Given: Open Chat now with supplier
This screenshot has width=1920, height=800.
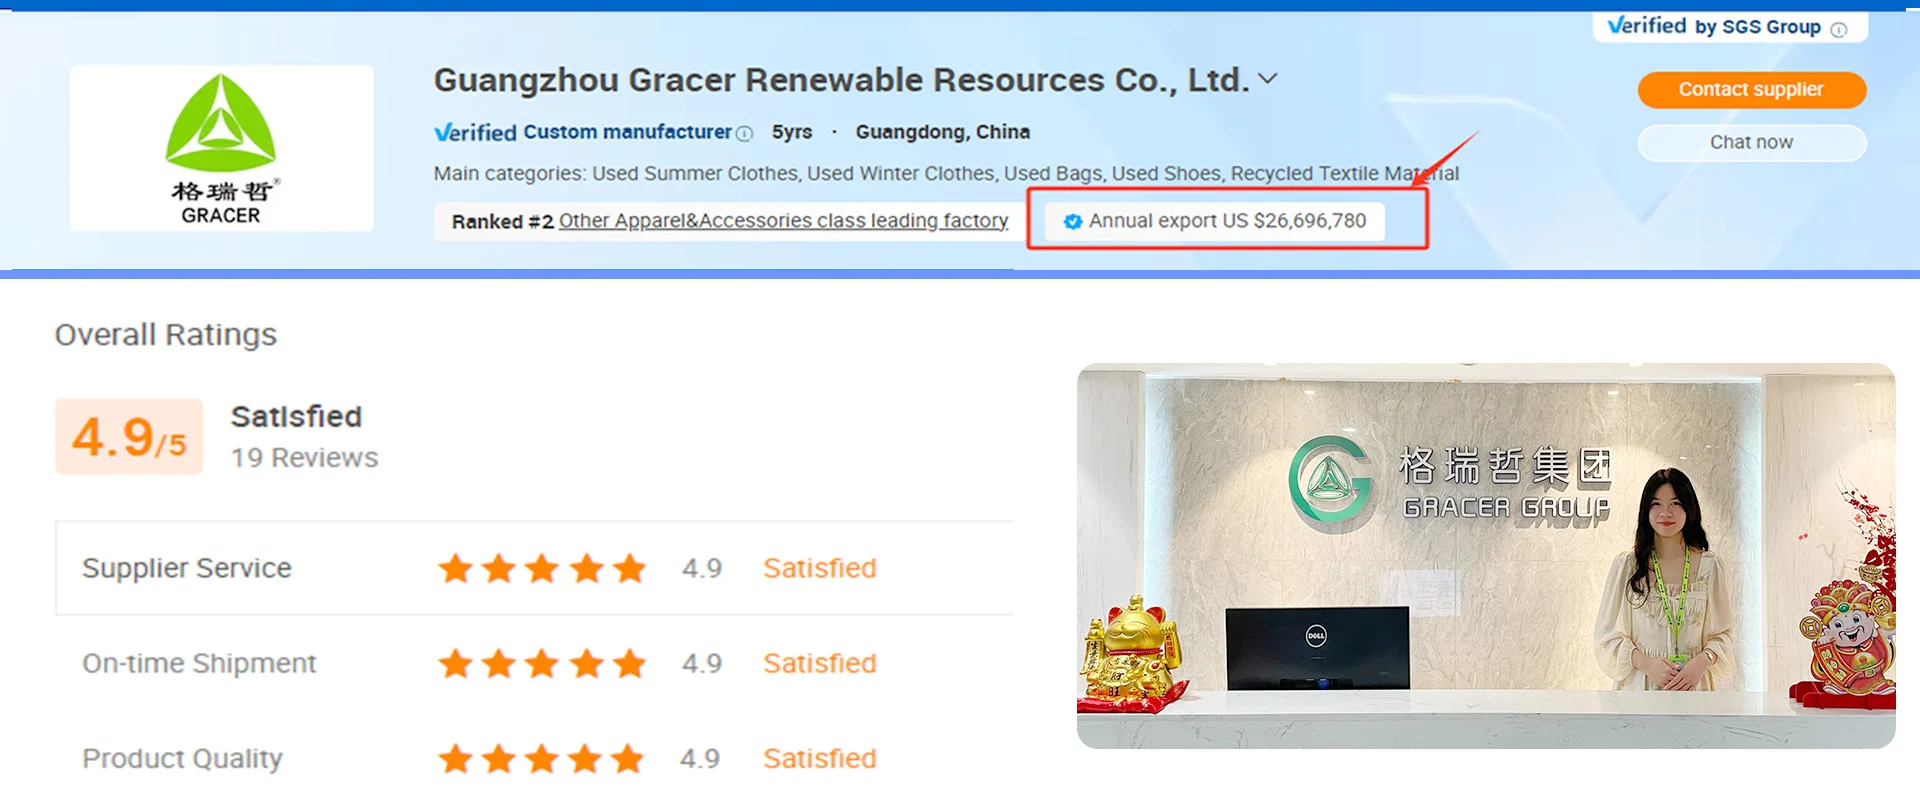Looking at the screenshot, I should [1751, 142].
